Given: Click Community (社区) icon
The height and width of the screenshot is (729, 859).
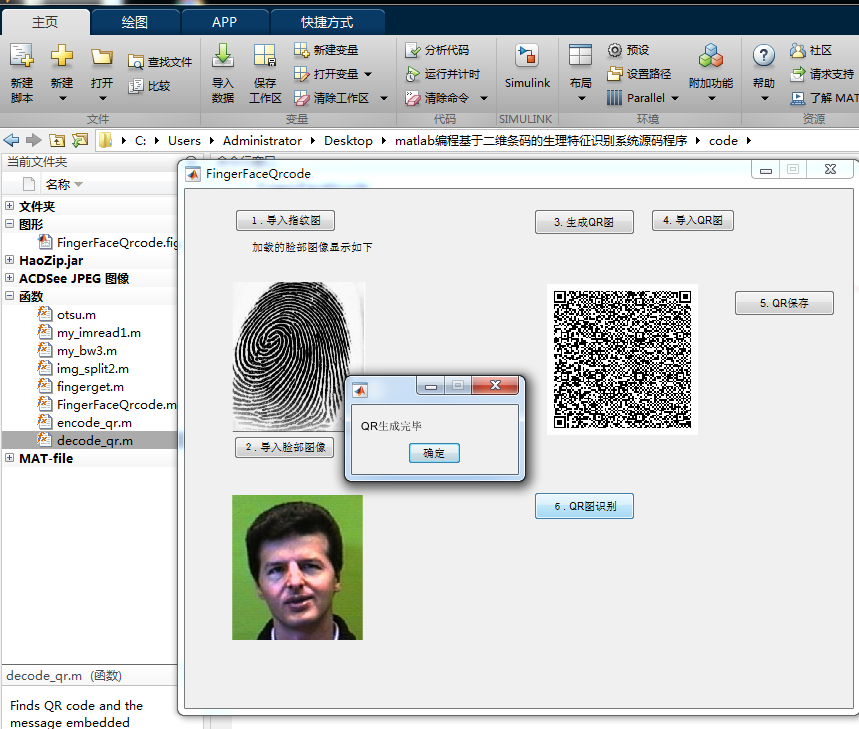Looking at the screenshot, I should coord(798,50).
